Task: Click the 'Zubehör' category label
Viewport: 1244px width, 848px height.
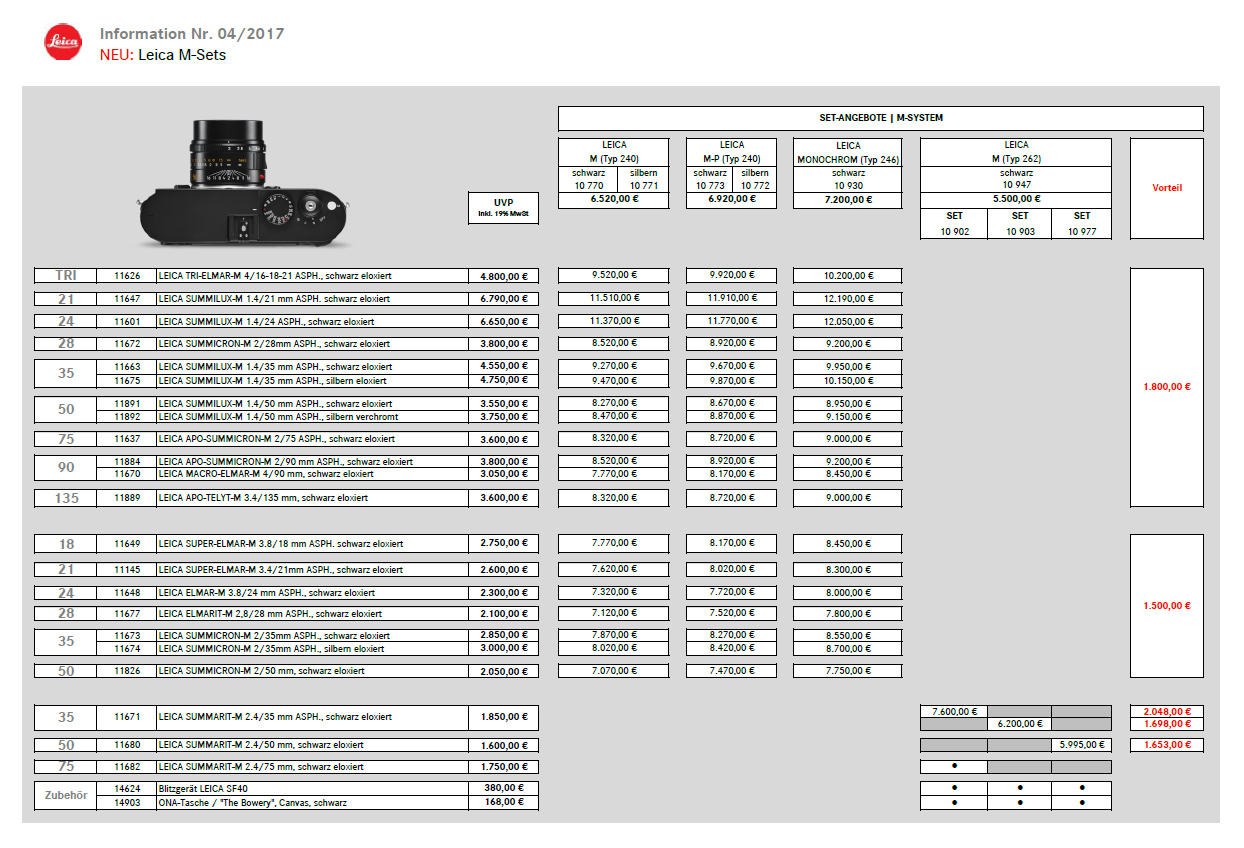Action: click(66, 795)
